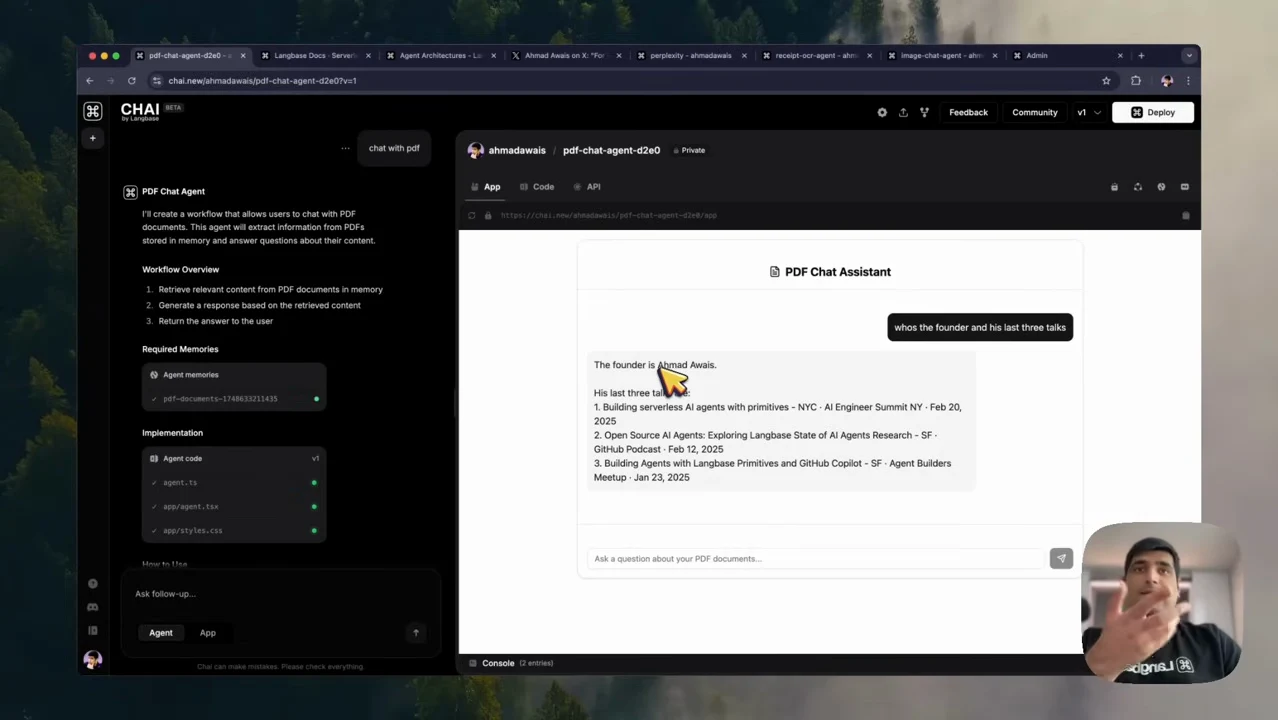Open the v1 version dropdown
This screenshot has width=1278, height=720.
pyautogui.click(x=1088, y=112)
